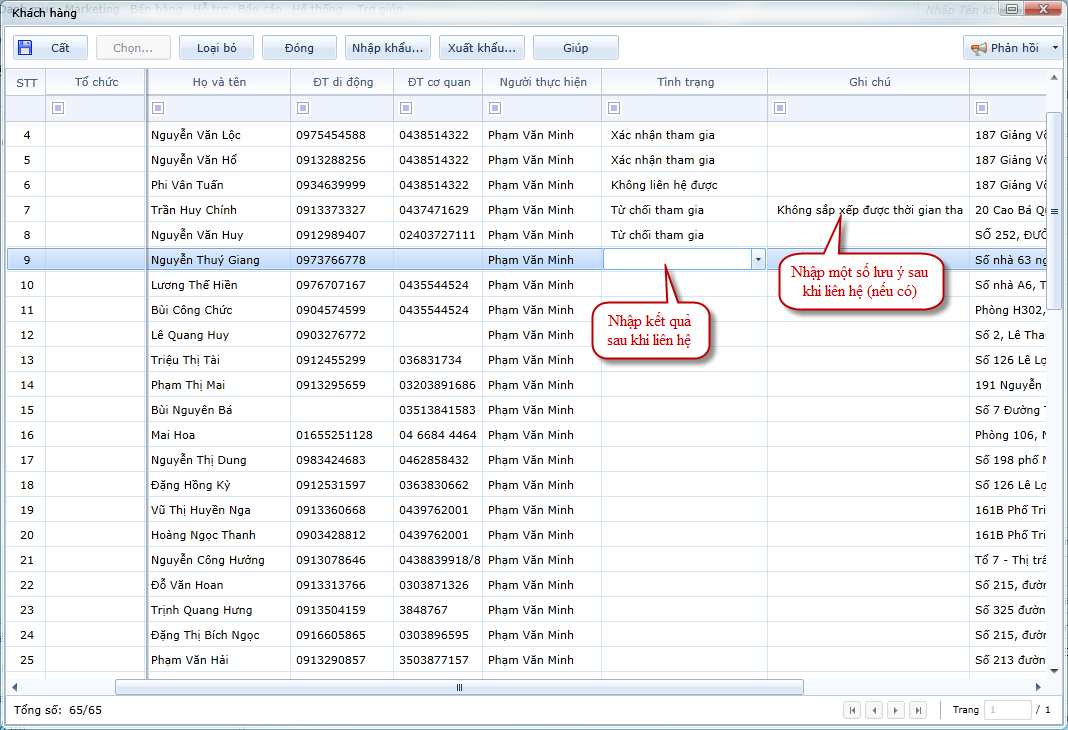Click the horizontal scrollbar thumb
Viewport: 1068px width, 730px height.
459,687
